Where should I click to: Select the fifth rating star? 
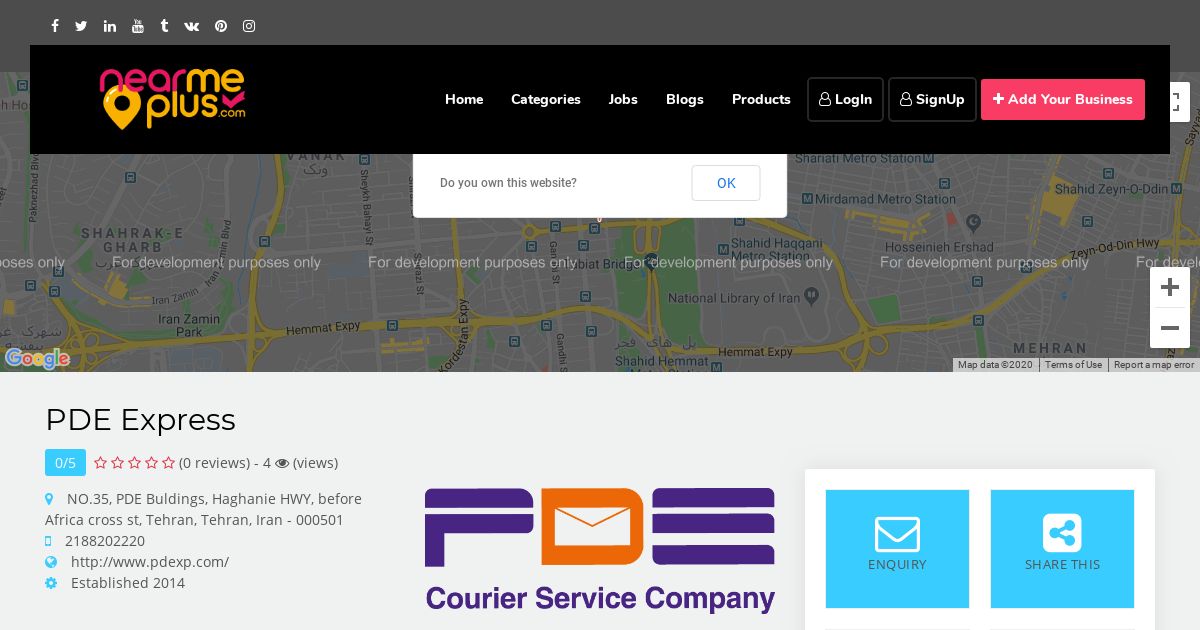coord(168,463)
